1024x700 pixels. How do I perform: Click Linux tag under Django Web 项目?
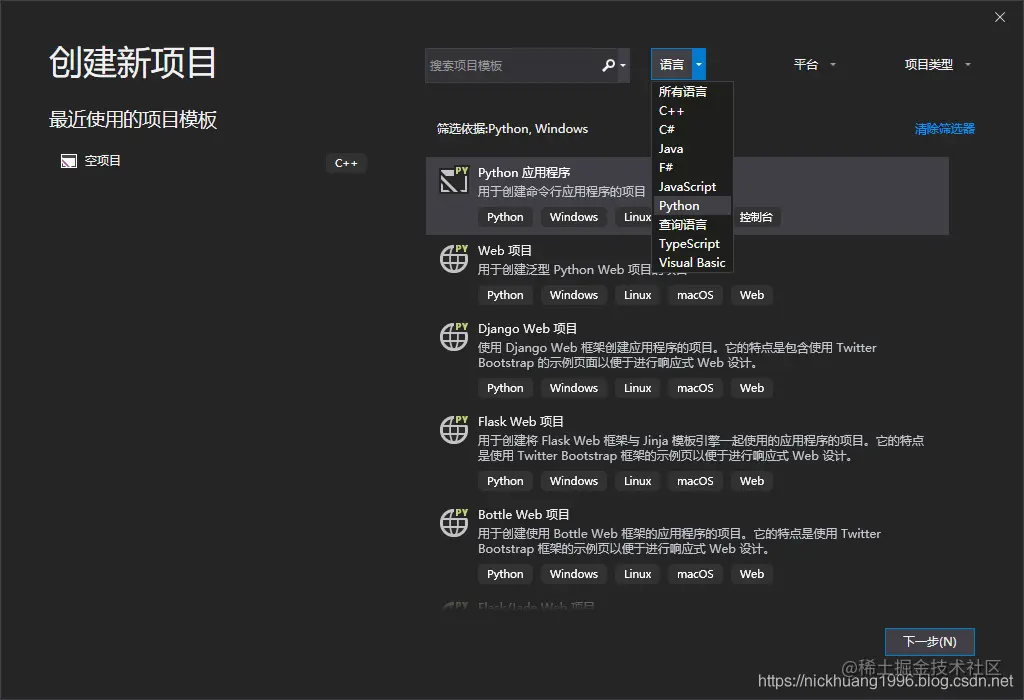(637, 388)
